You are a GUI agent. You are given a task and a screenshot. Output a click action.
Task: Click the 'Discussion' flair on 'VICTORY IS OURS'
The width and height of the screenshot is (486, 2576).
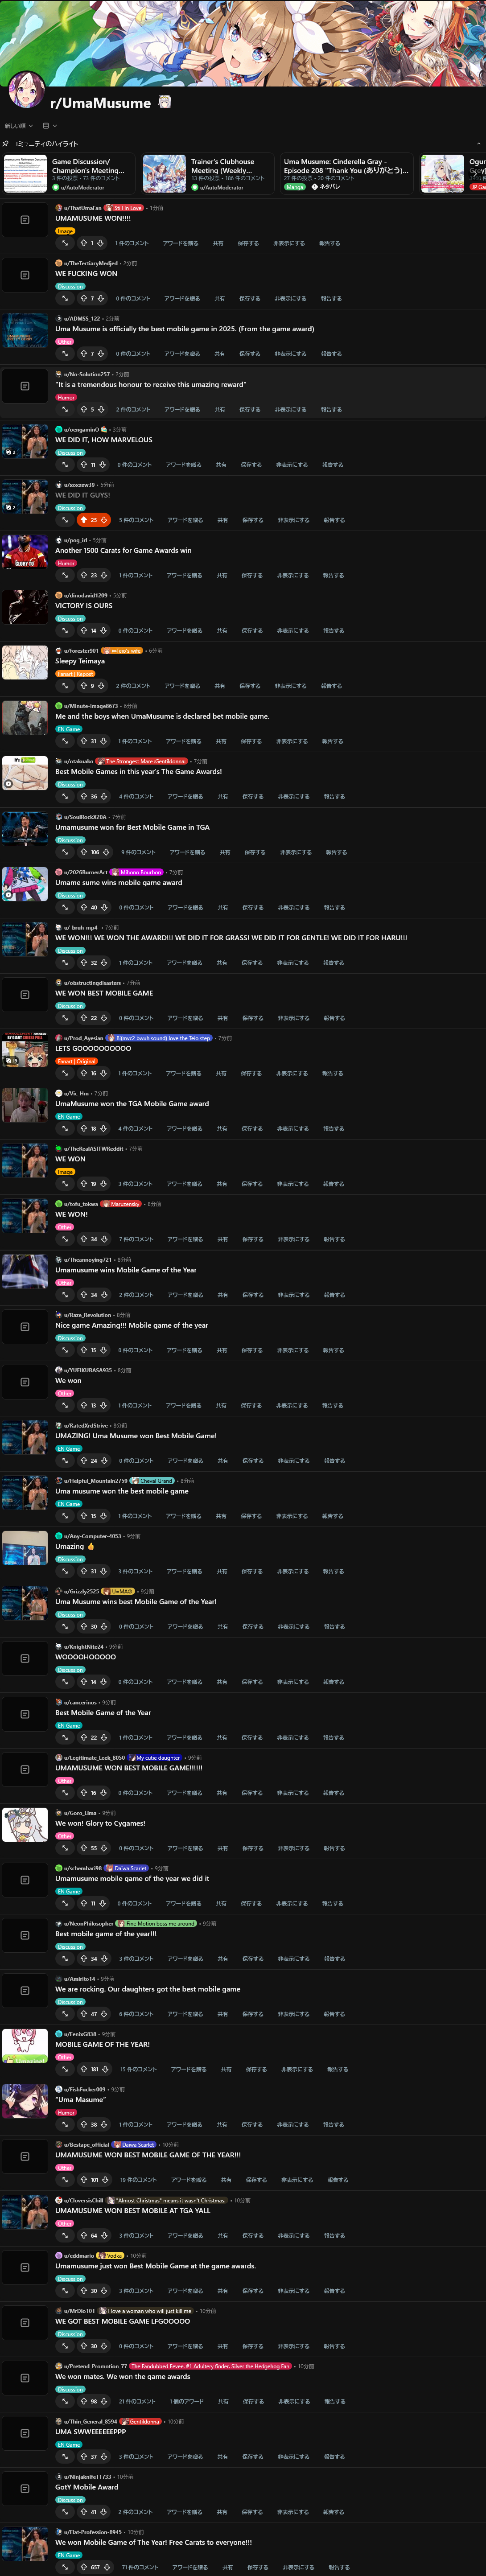tap(70, 619)
